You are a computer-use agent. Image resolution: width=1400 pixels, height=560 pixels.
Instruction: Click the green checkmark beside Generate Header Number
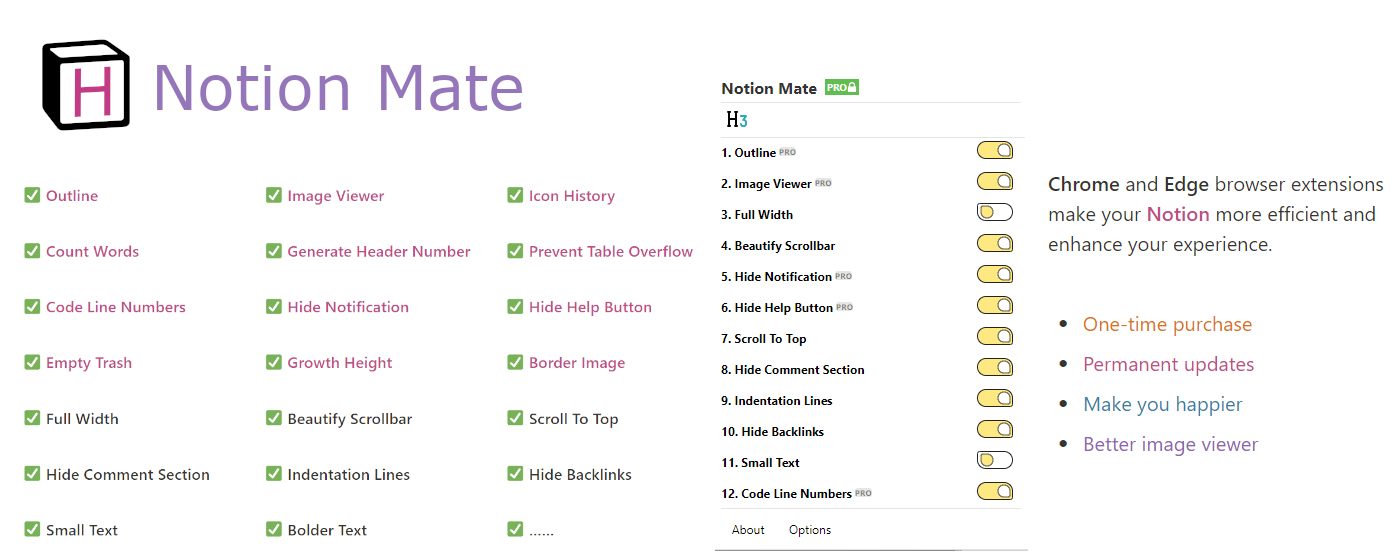[x=274, y=251]
